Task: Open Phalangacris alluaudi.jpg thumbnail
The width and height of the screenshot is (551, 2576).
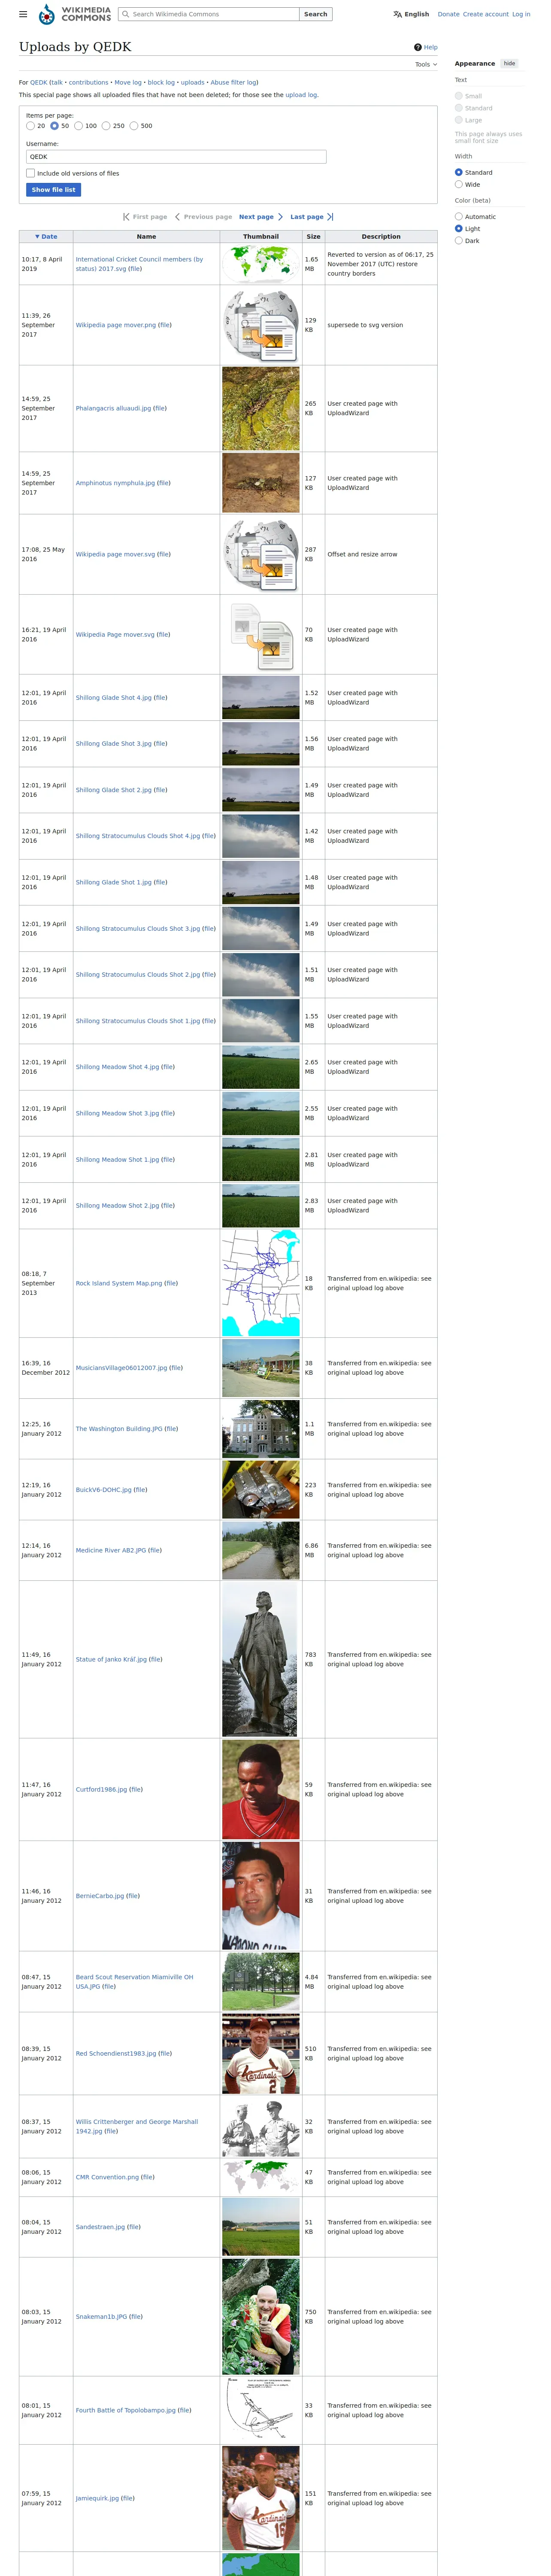Action: (261, 408)
